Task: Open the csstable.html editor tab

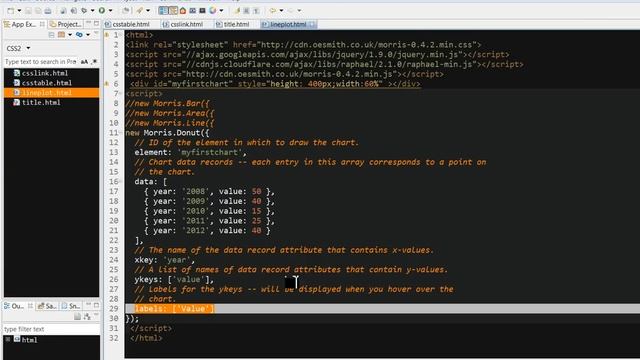Action: tap(127, 24)
